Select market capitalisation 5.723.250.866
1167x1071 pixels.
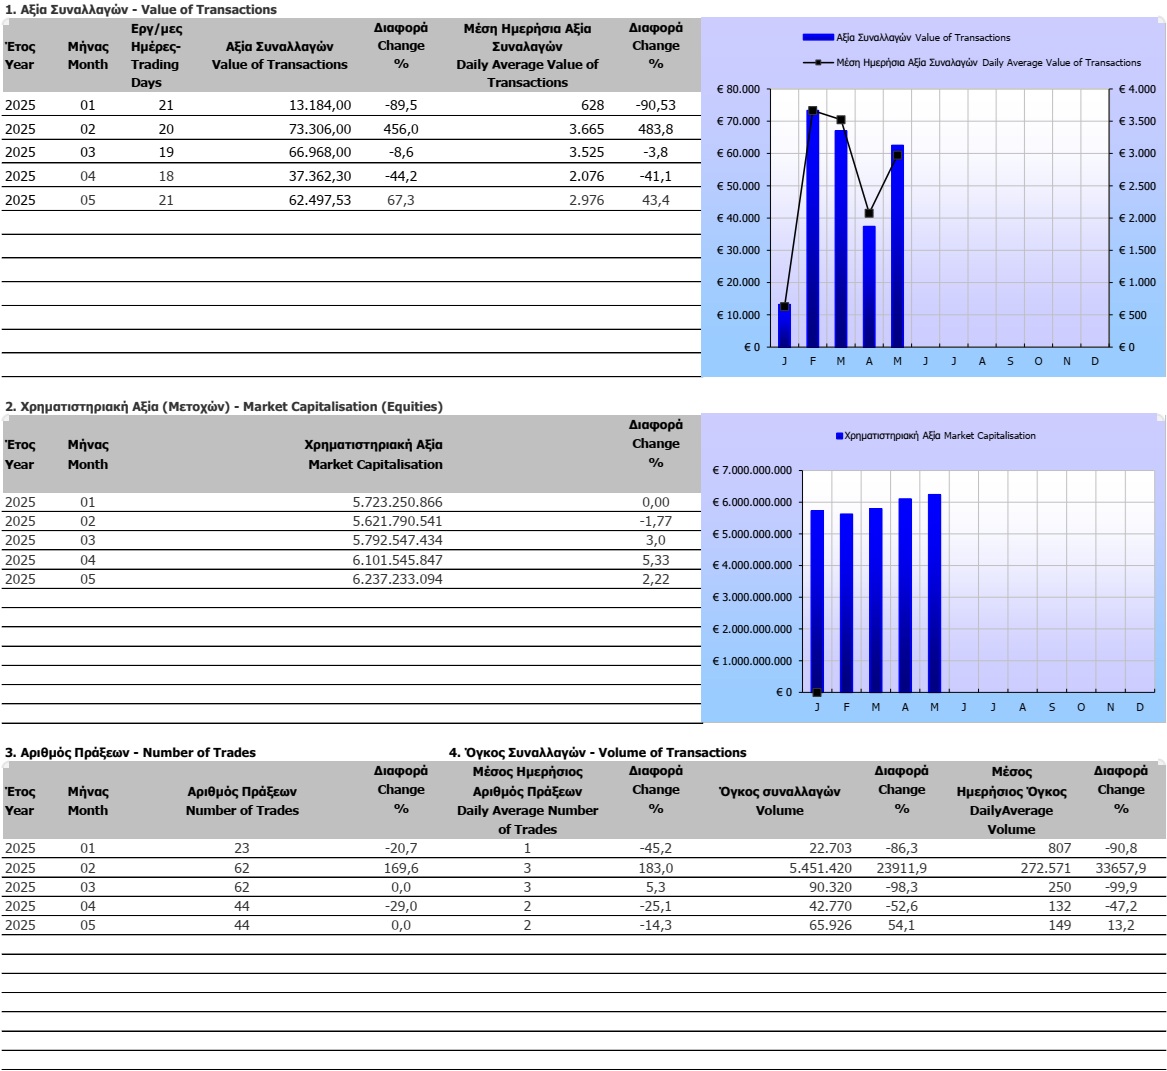point(397,502)
